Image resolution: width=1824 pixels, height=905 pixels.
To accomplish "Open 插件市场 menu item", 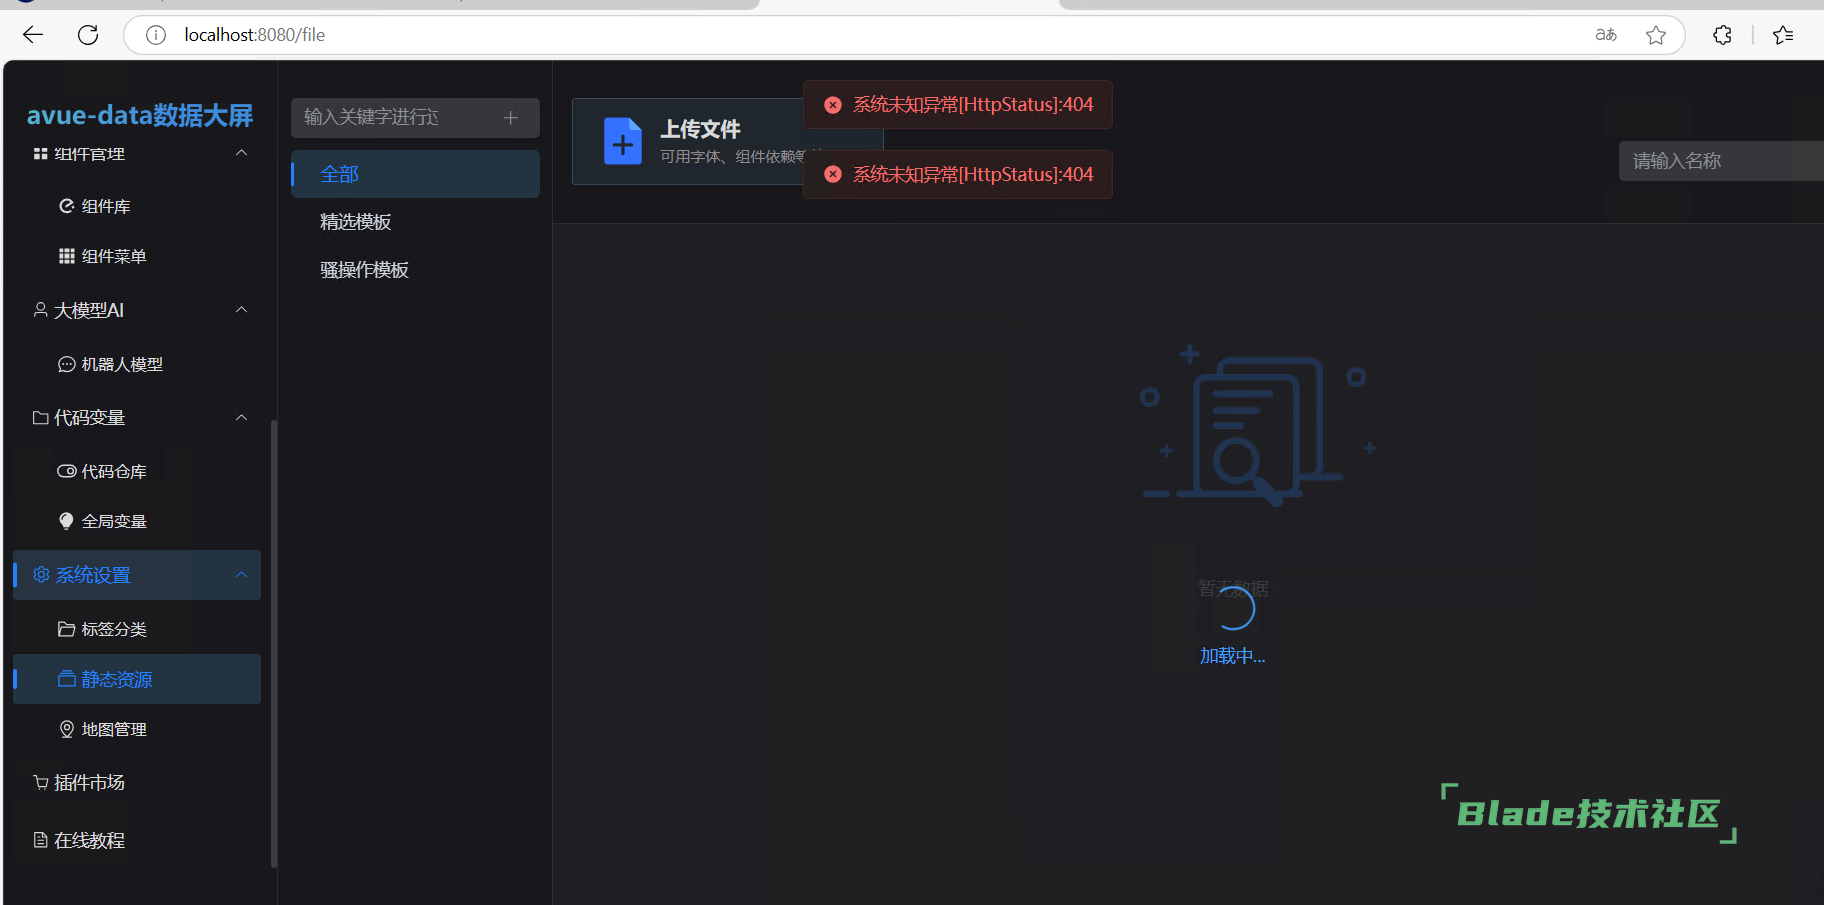I will [x=137, y=782].
